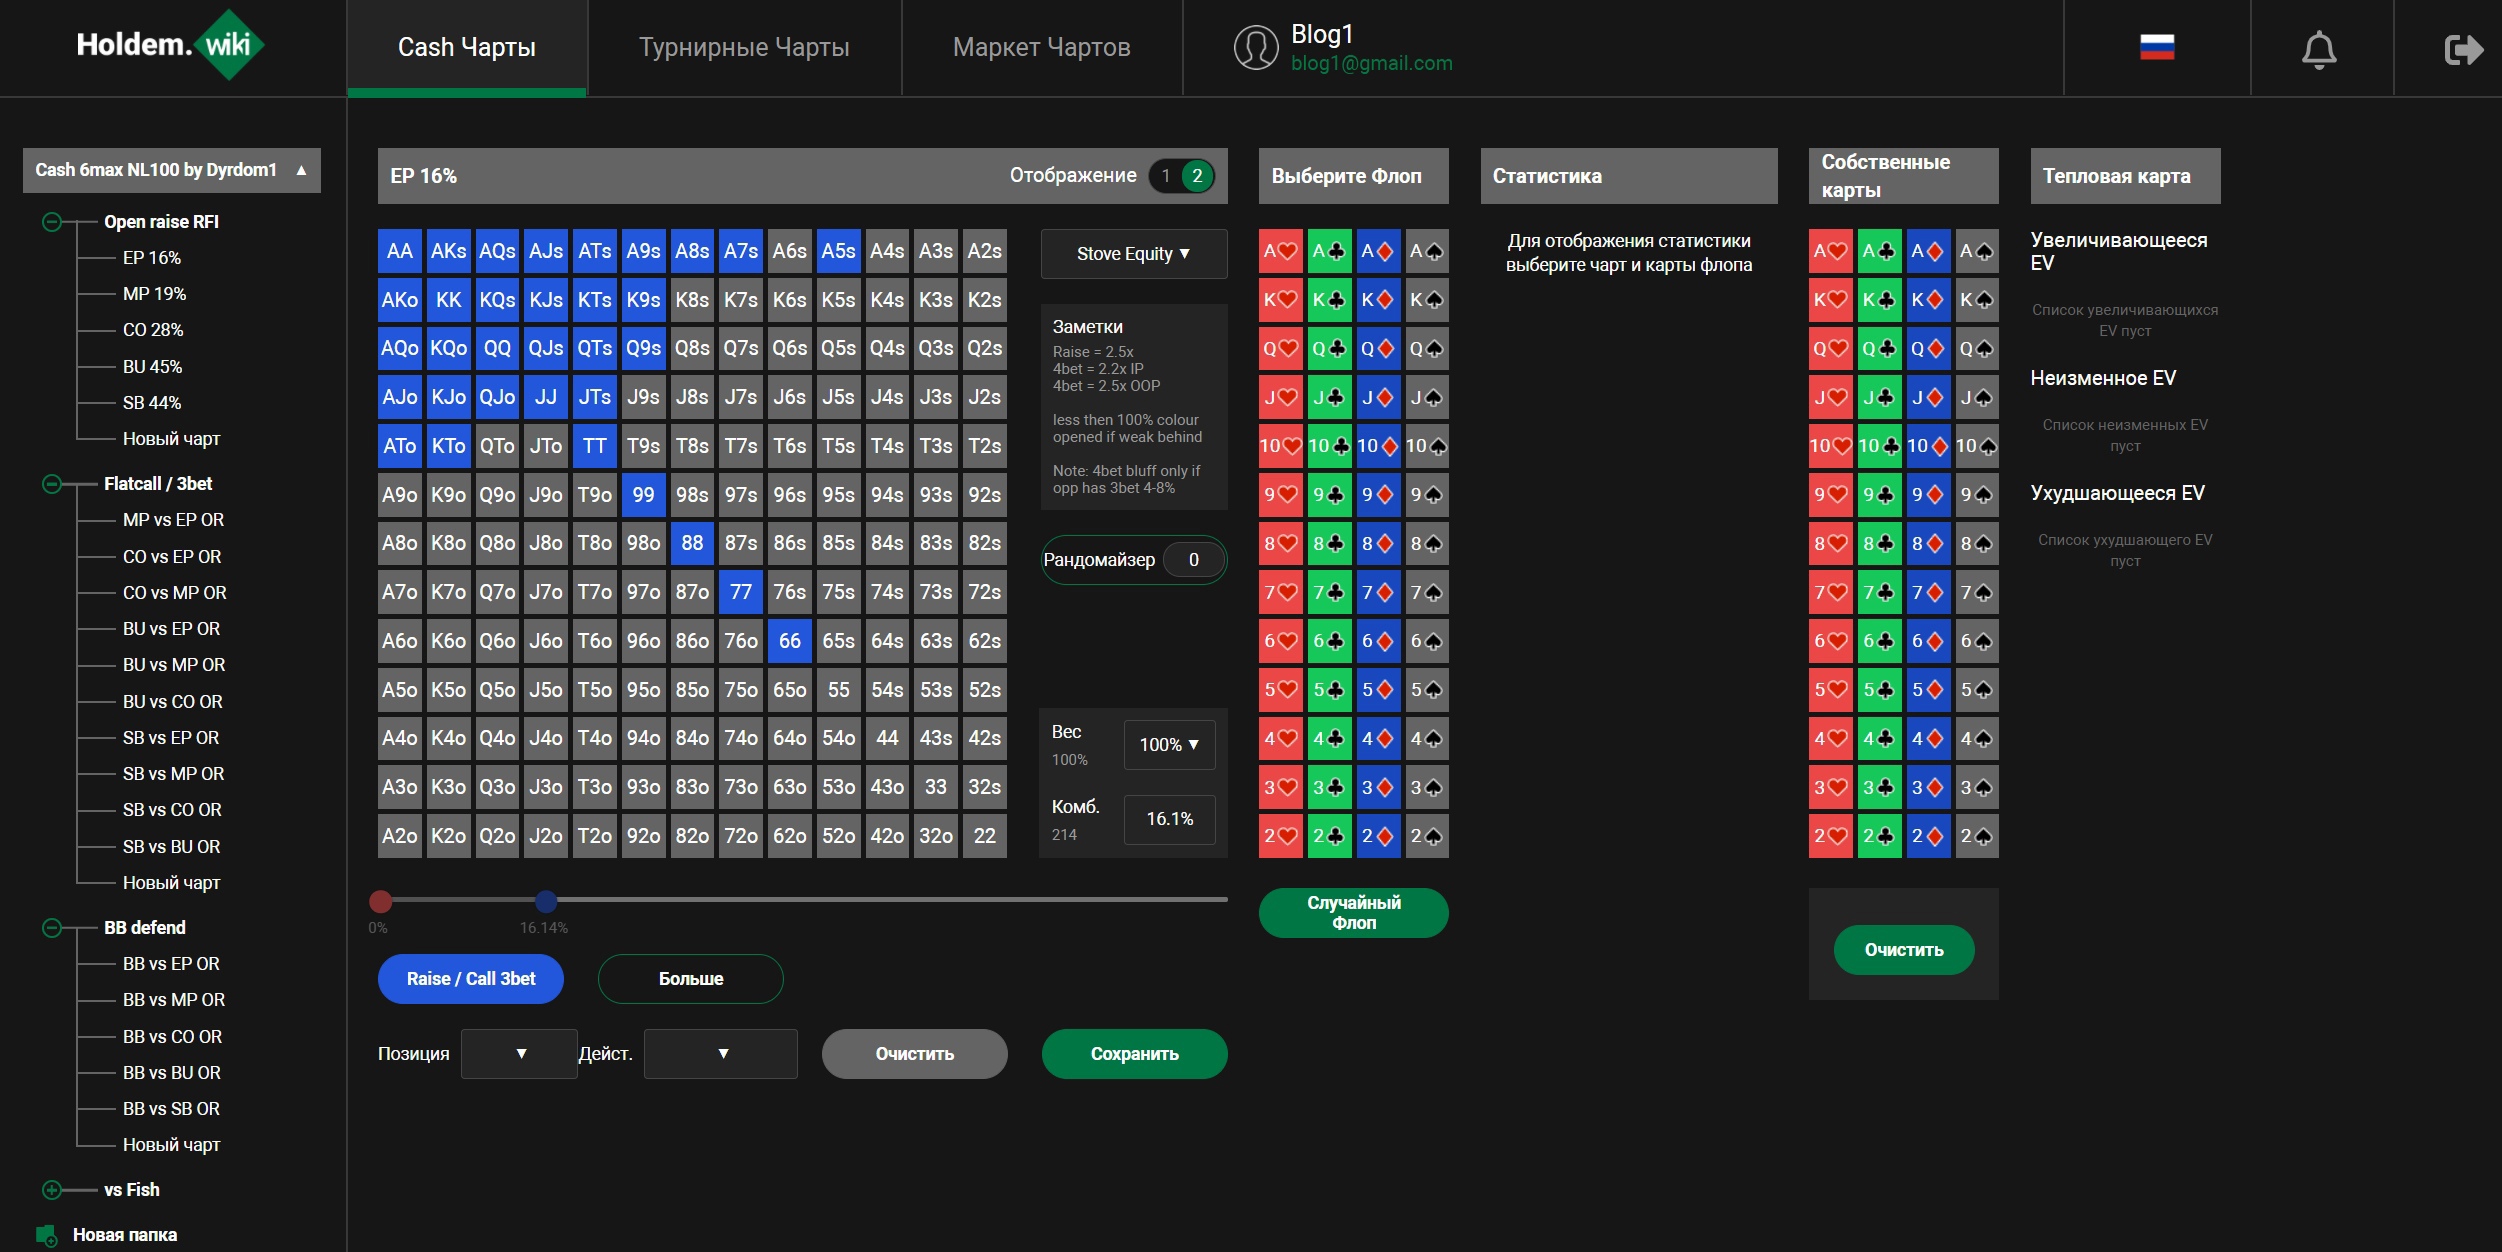This screenshot has width=2502, height=1252.
Task: Collapse the BB defend folder
Action: [x=52, y=928]
